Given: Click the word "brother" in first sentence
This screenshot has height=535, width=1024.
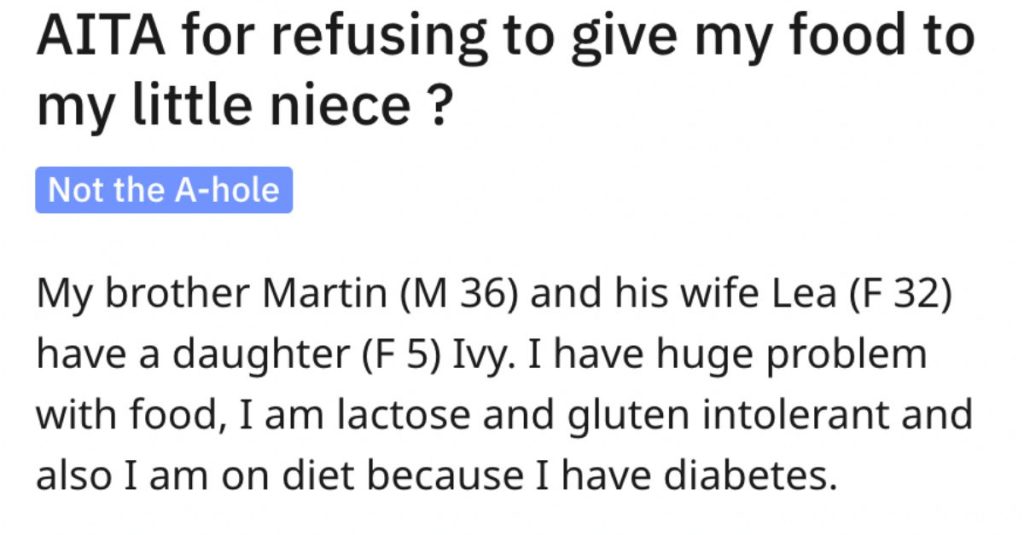Looking at the screenshot, I should click(x=178, y=293).
